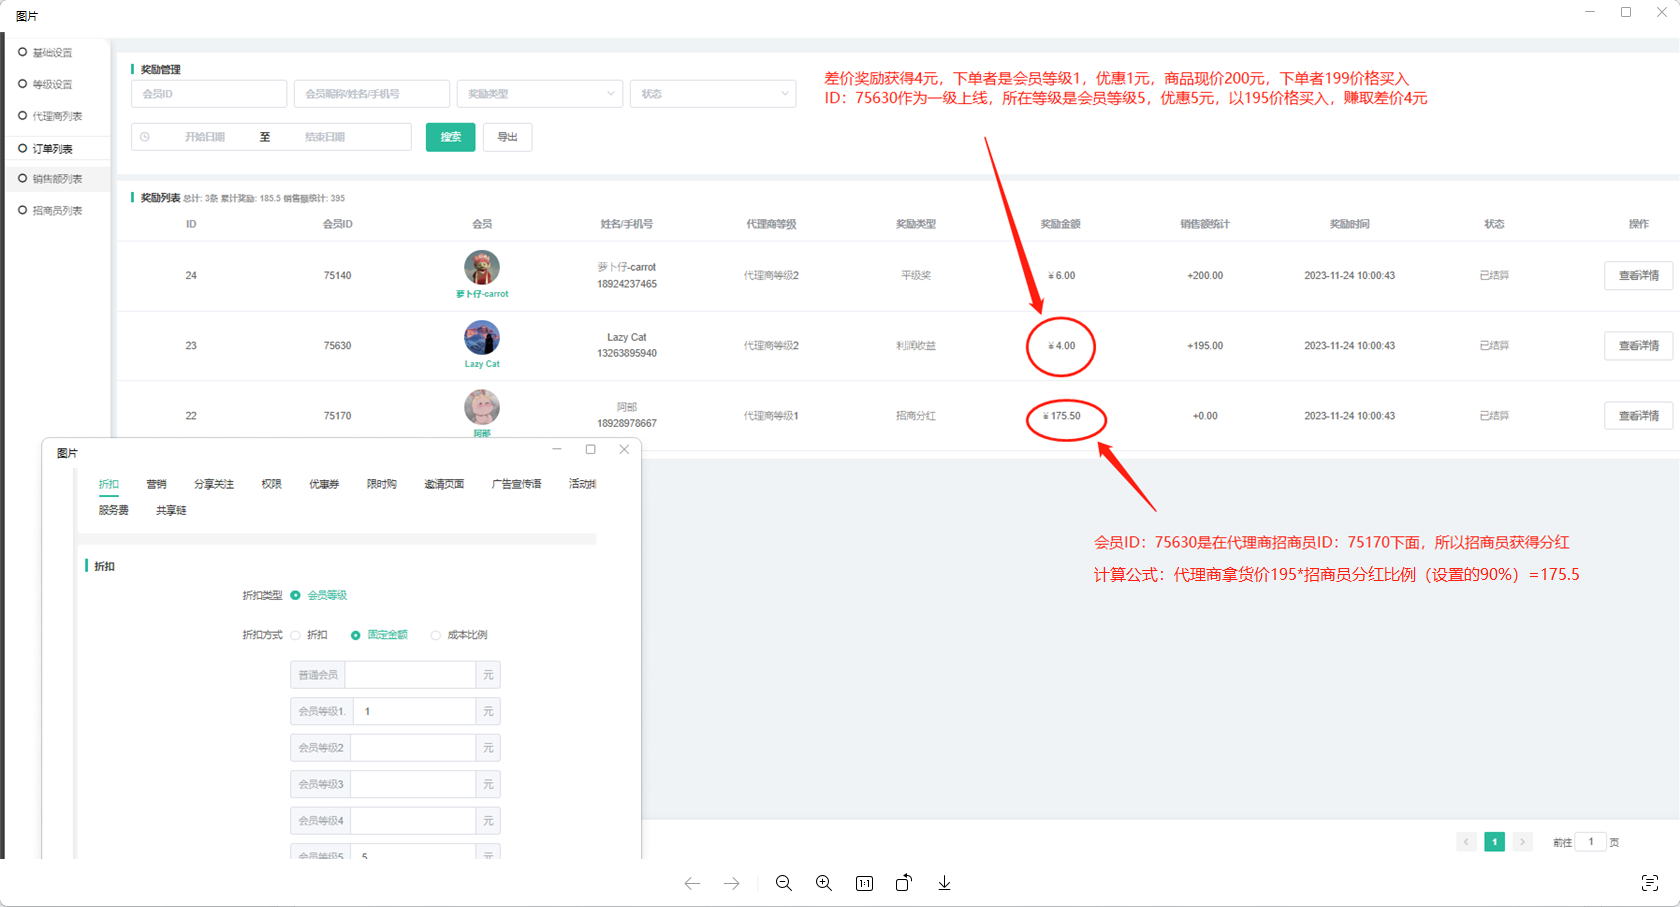This screenshot has width=1680, height=907.
Task: Open the text recognition scan icon
Action: point(1649,883)
